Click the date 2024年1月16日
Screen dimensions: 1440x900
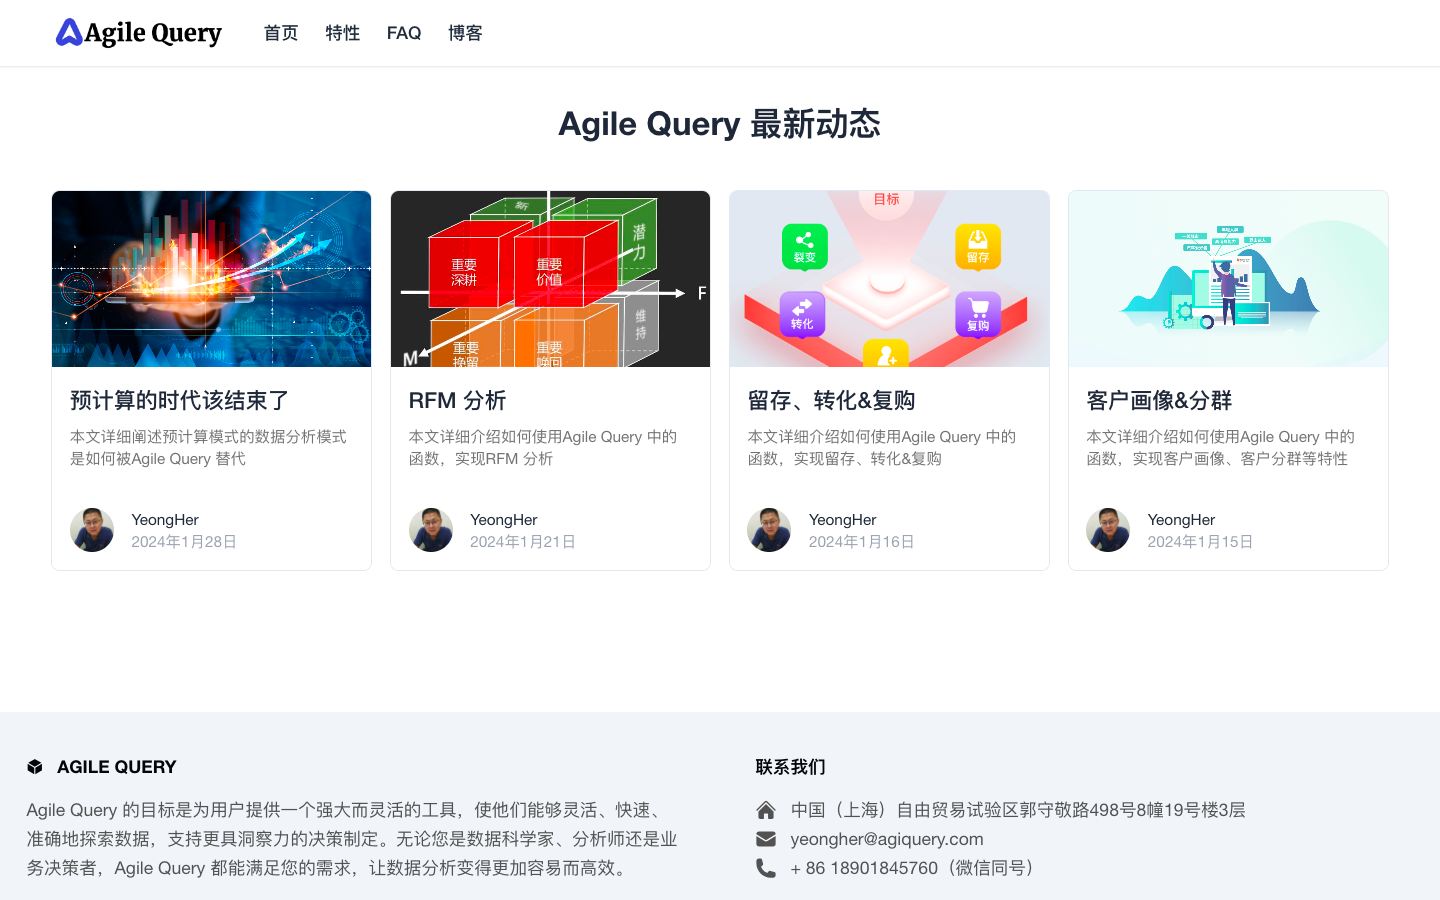[x=862, y=542]
